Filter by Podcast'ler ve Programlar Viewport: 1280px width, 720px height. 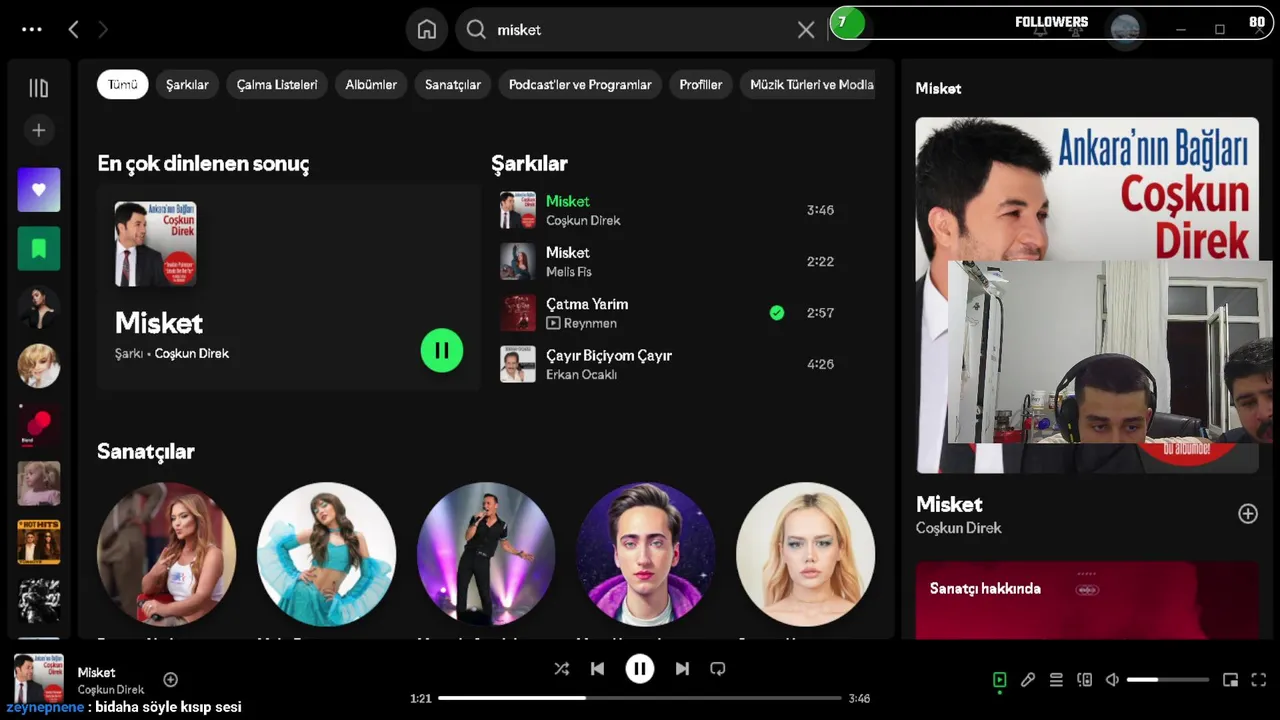(x=580, y=85)
